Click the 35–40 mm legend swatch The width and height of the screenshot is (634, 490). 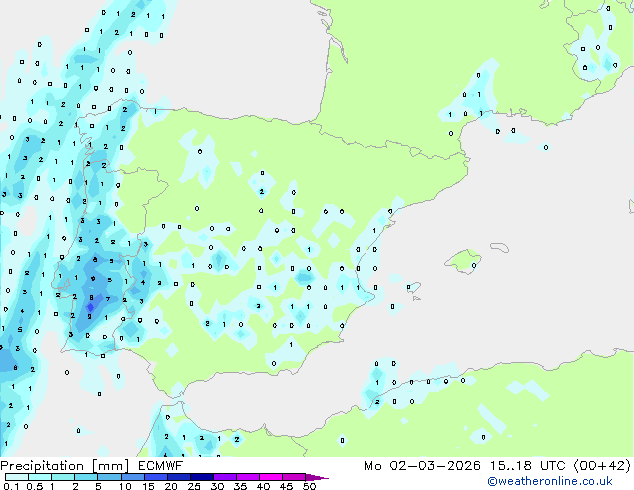(247, 477)
